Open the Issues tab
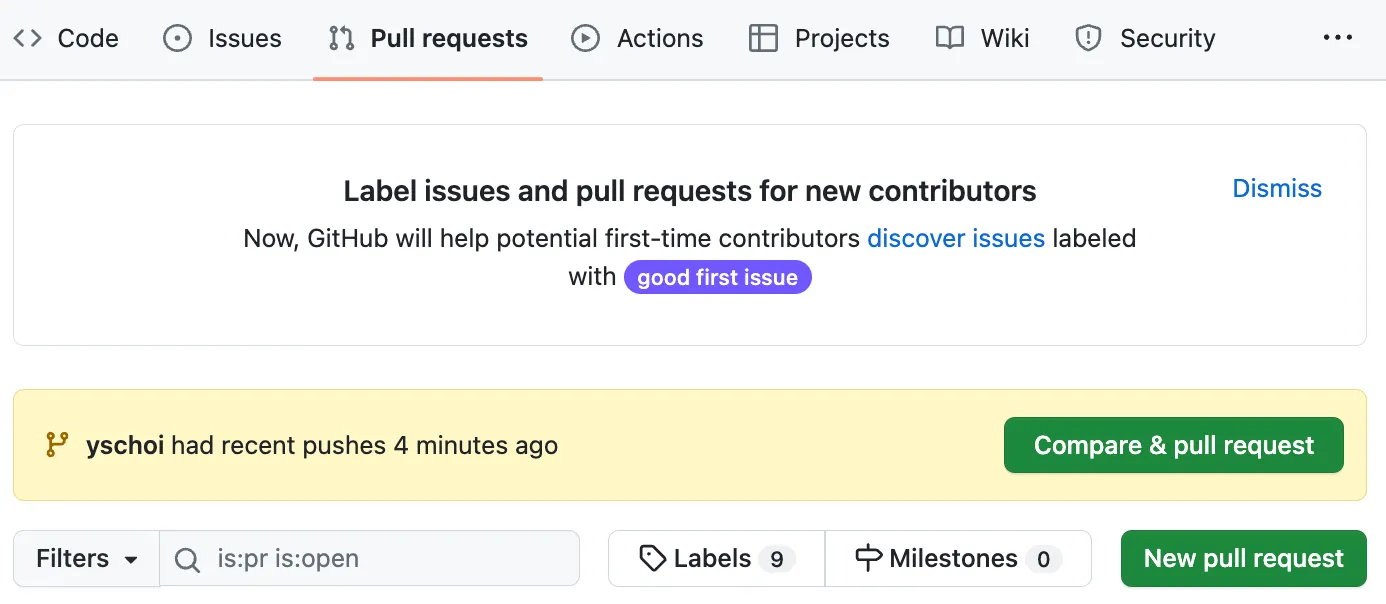This screenshot has width=1386, height=604. [244, 39]
